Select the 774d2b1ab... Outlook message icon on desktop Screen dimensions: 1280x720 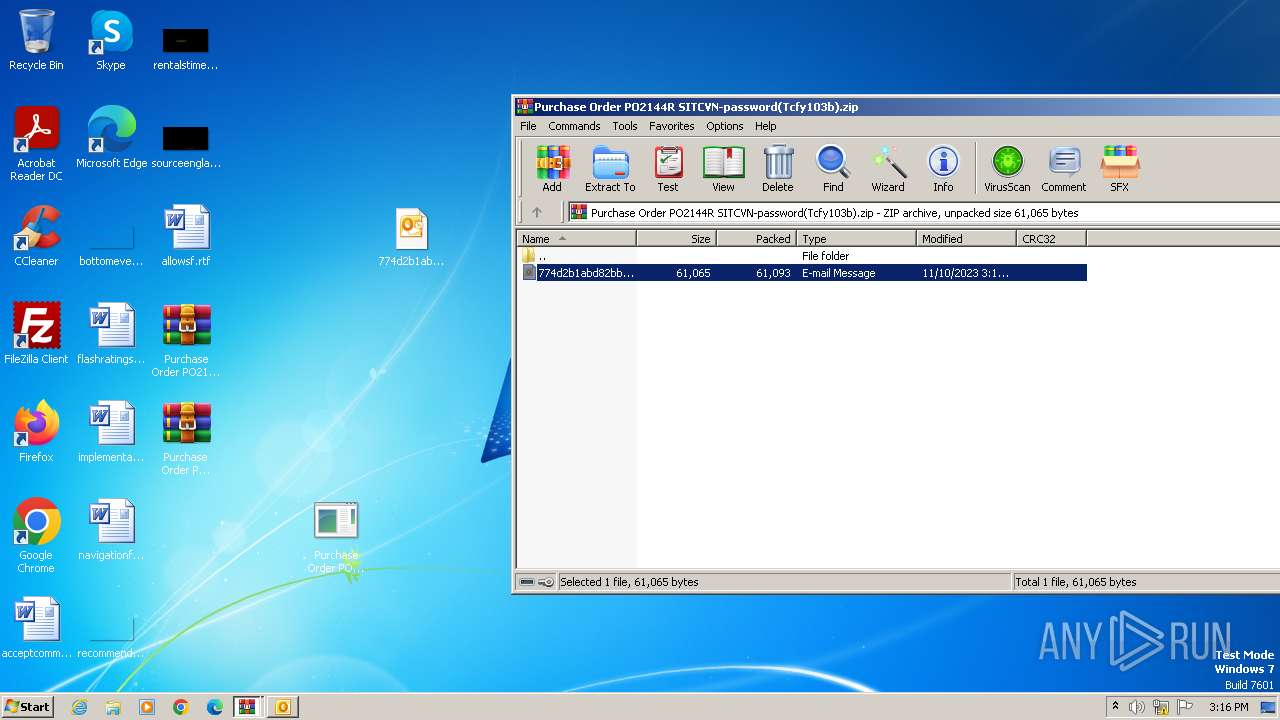coord(411,236)
